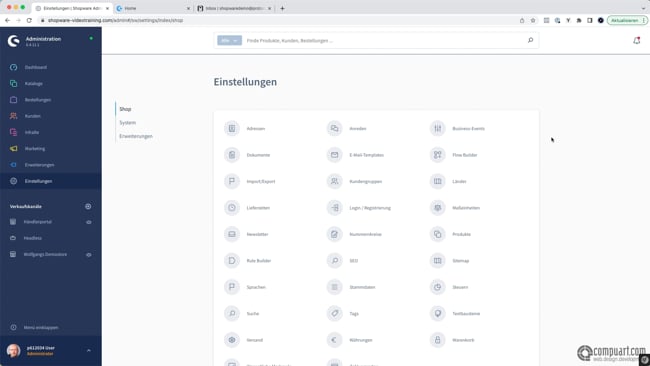Screen dimensions: 650x366
Task: Open the Länder map icon
Action: click(x=437, y=181)
